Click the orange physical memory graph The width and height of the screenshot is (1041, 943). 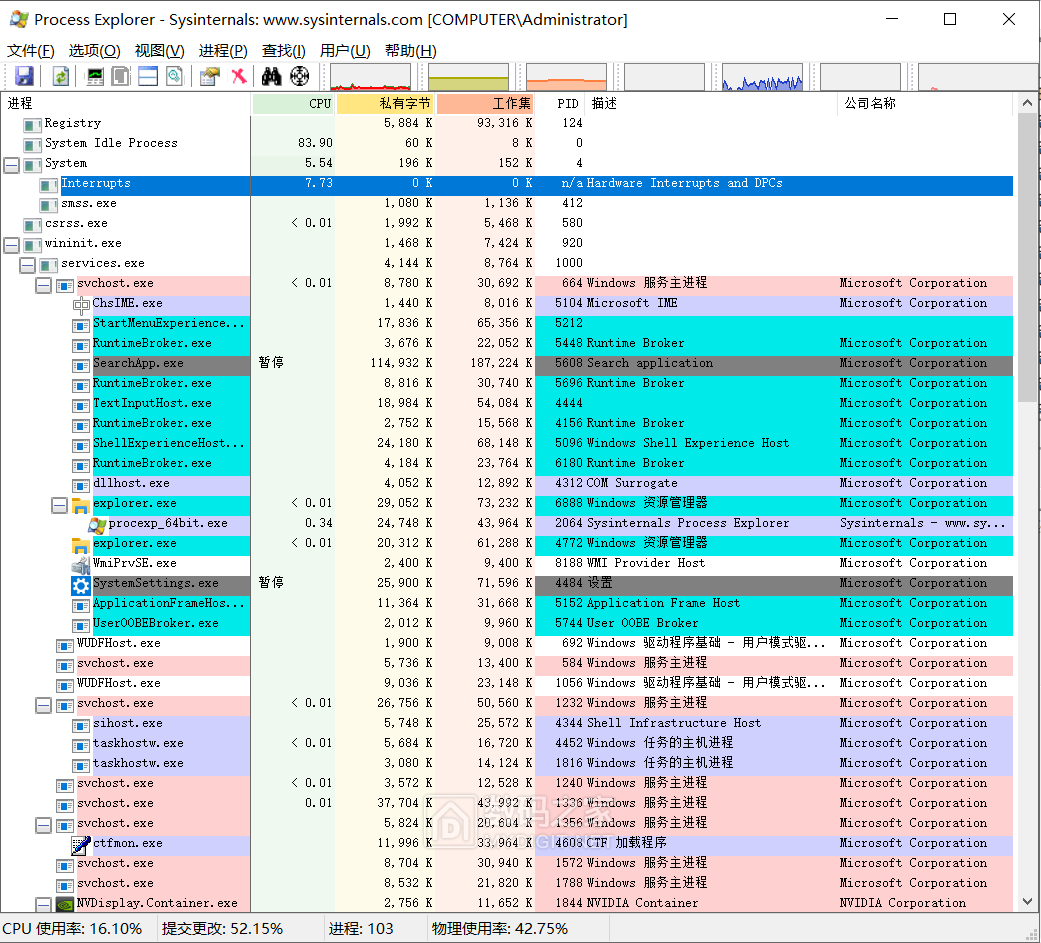click(x=566, y=77)
